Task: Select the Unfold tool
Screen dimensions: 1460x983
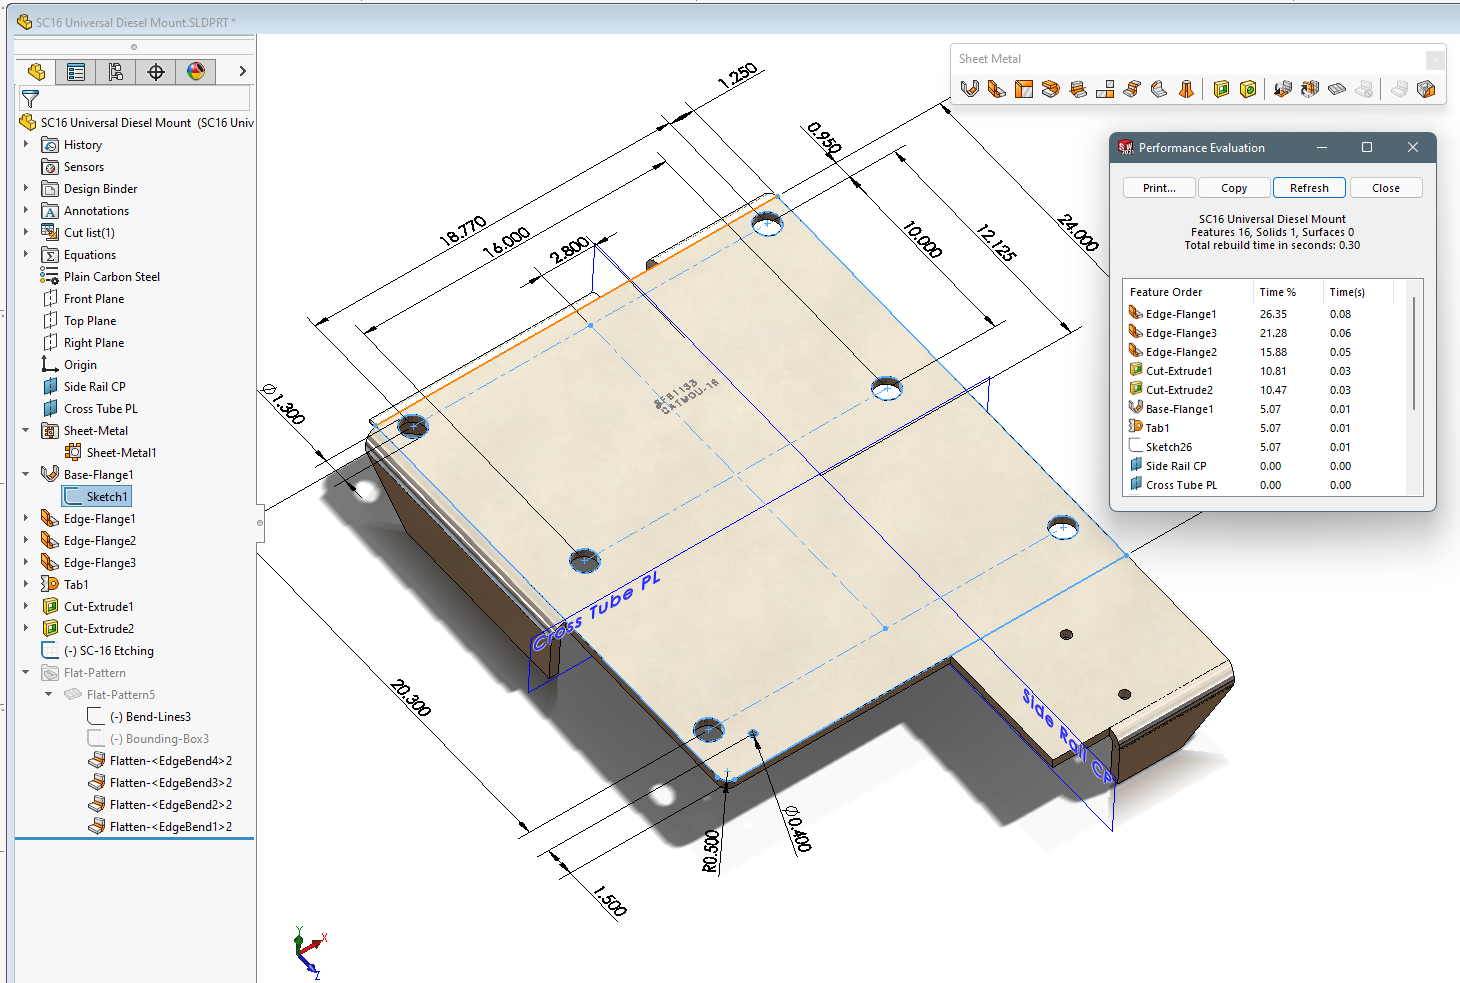Action: coord(1283,89)
